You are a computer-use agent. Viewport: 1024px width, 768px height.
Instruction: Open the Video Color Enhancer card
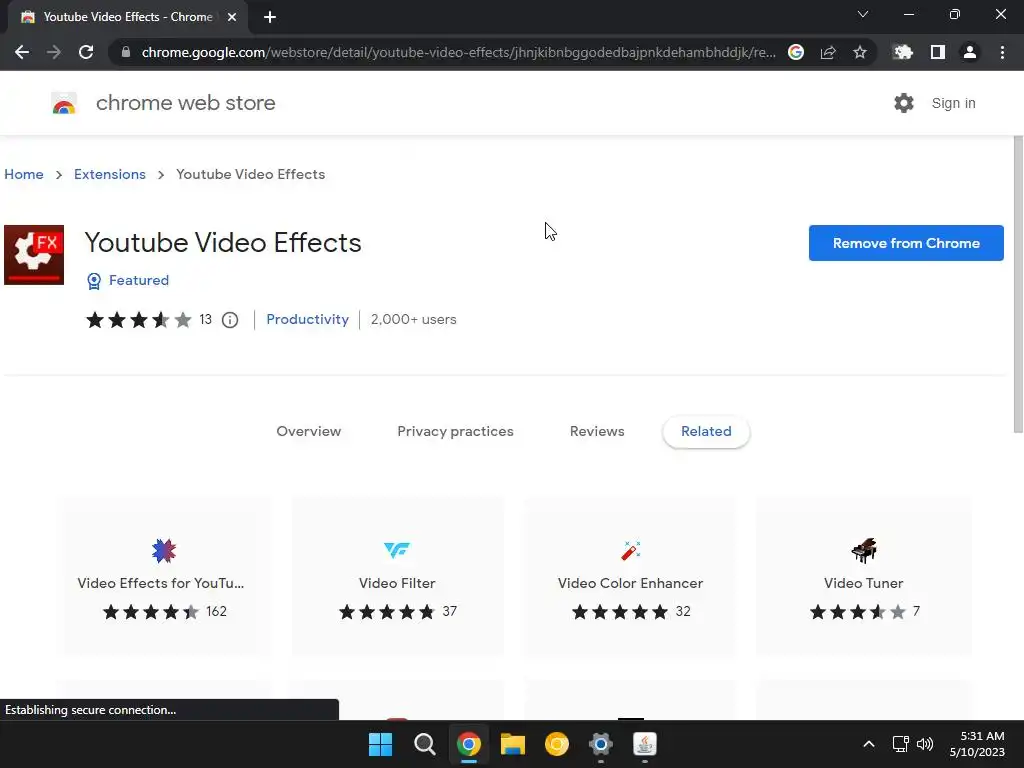pos(630,577)
